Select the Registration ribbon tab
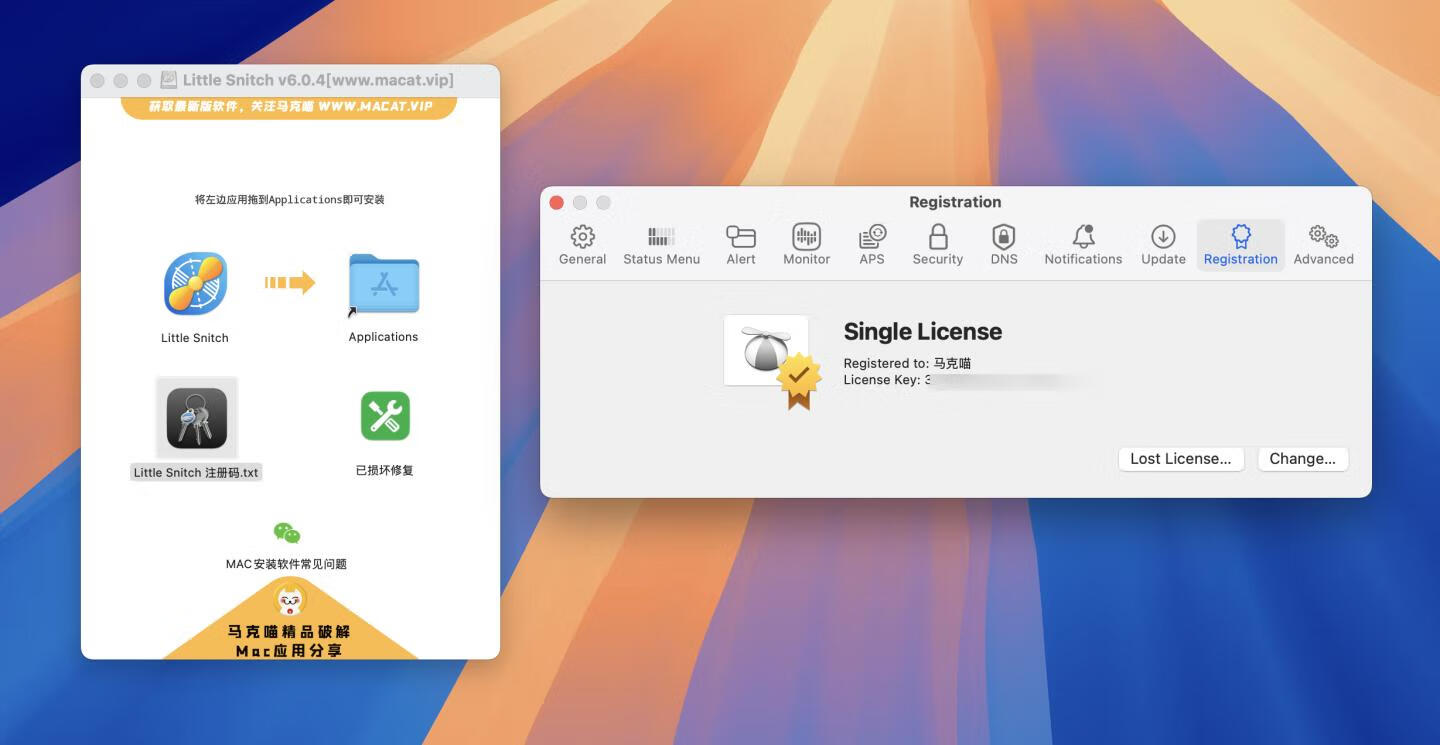 point(1240,245)
